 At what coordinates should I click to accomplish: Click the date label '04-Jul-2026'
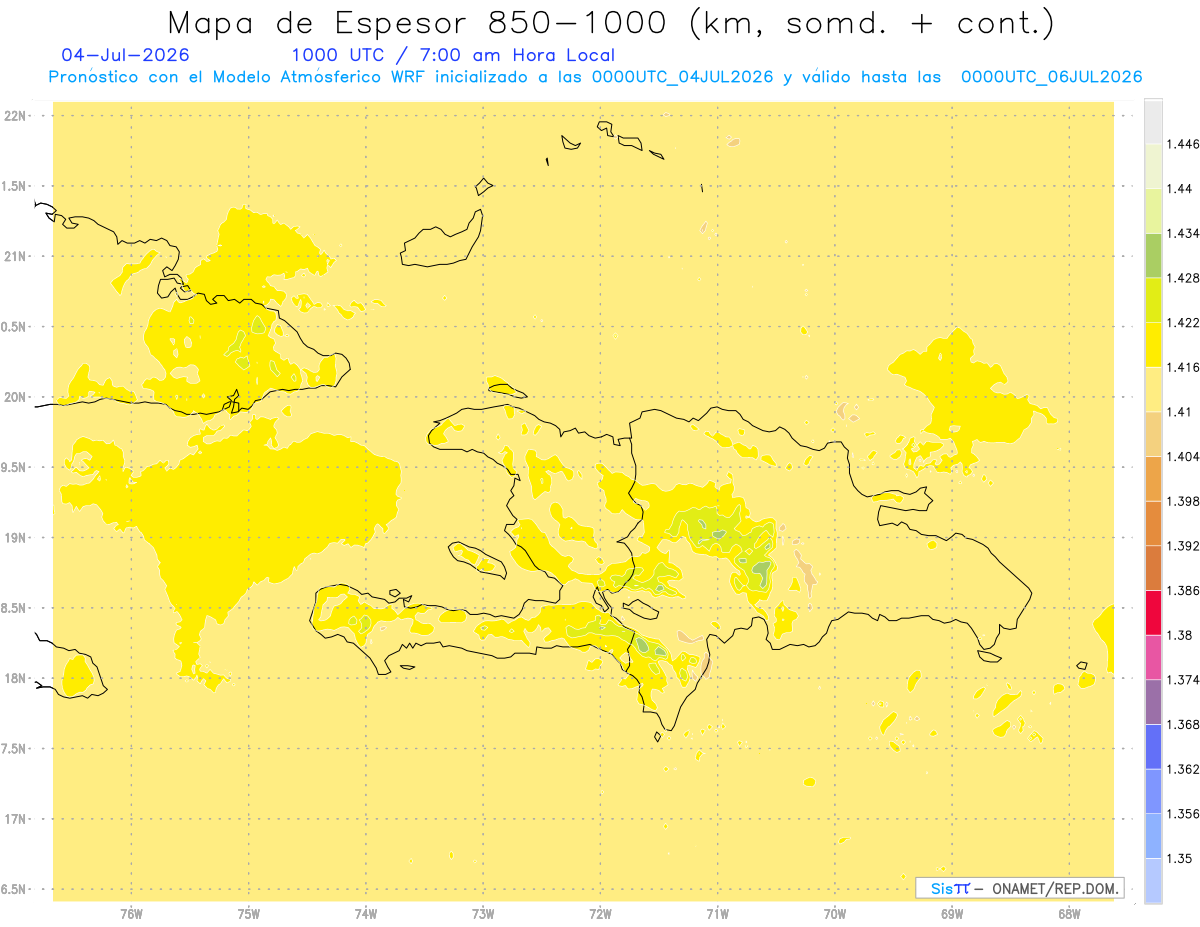tap(125, 55)
